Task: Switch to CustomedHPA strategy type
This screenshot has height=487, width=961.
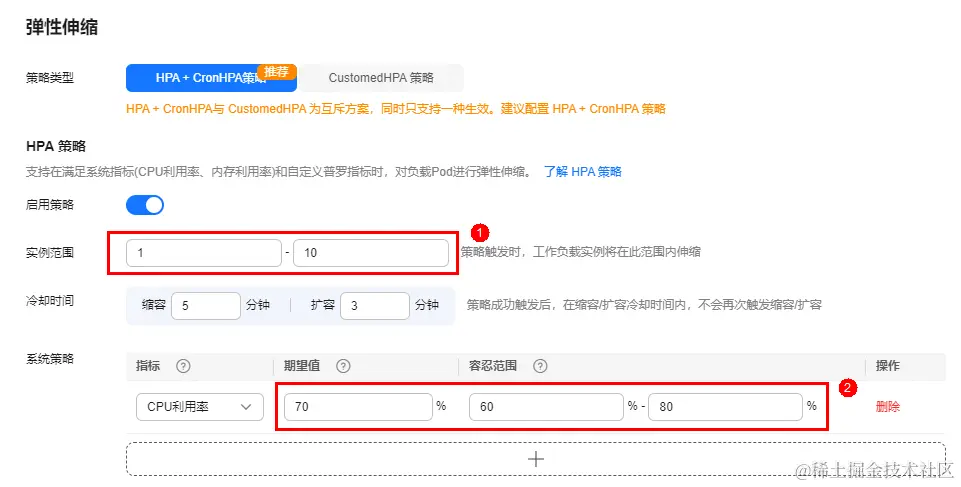Action: pos(381,78)
